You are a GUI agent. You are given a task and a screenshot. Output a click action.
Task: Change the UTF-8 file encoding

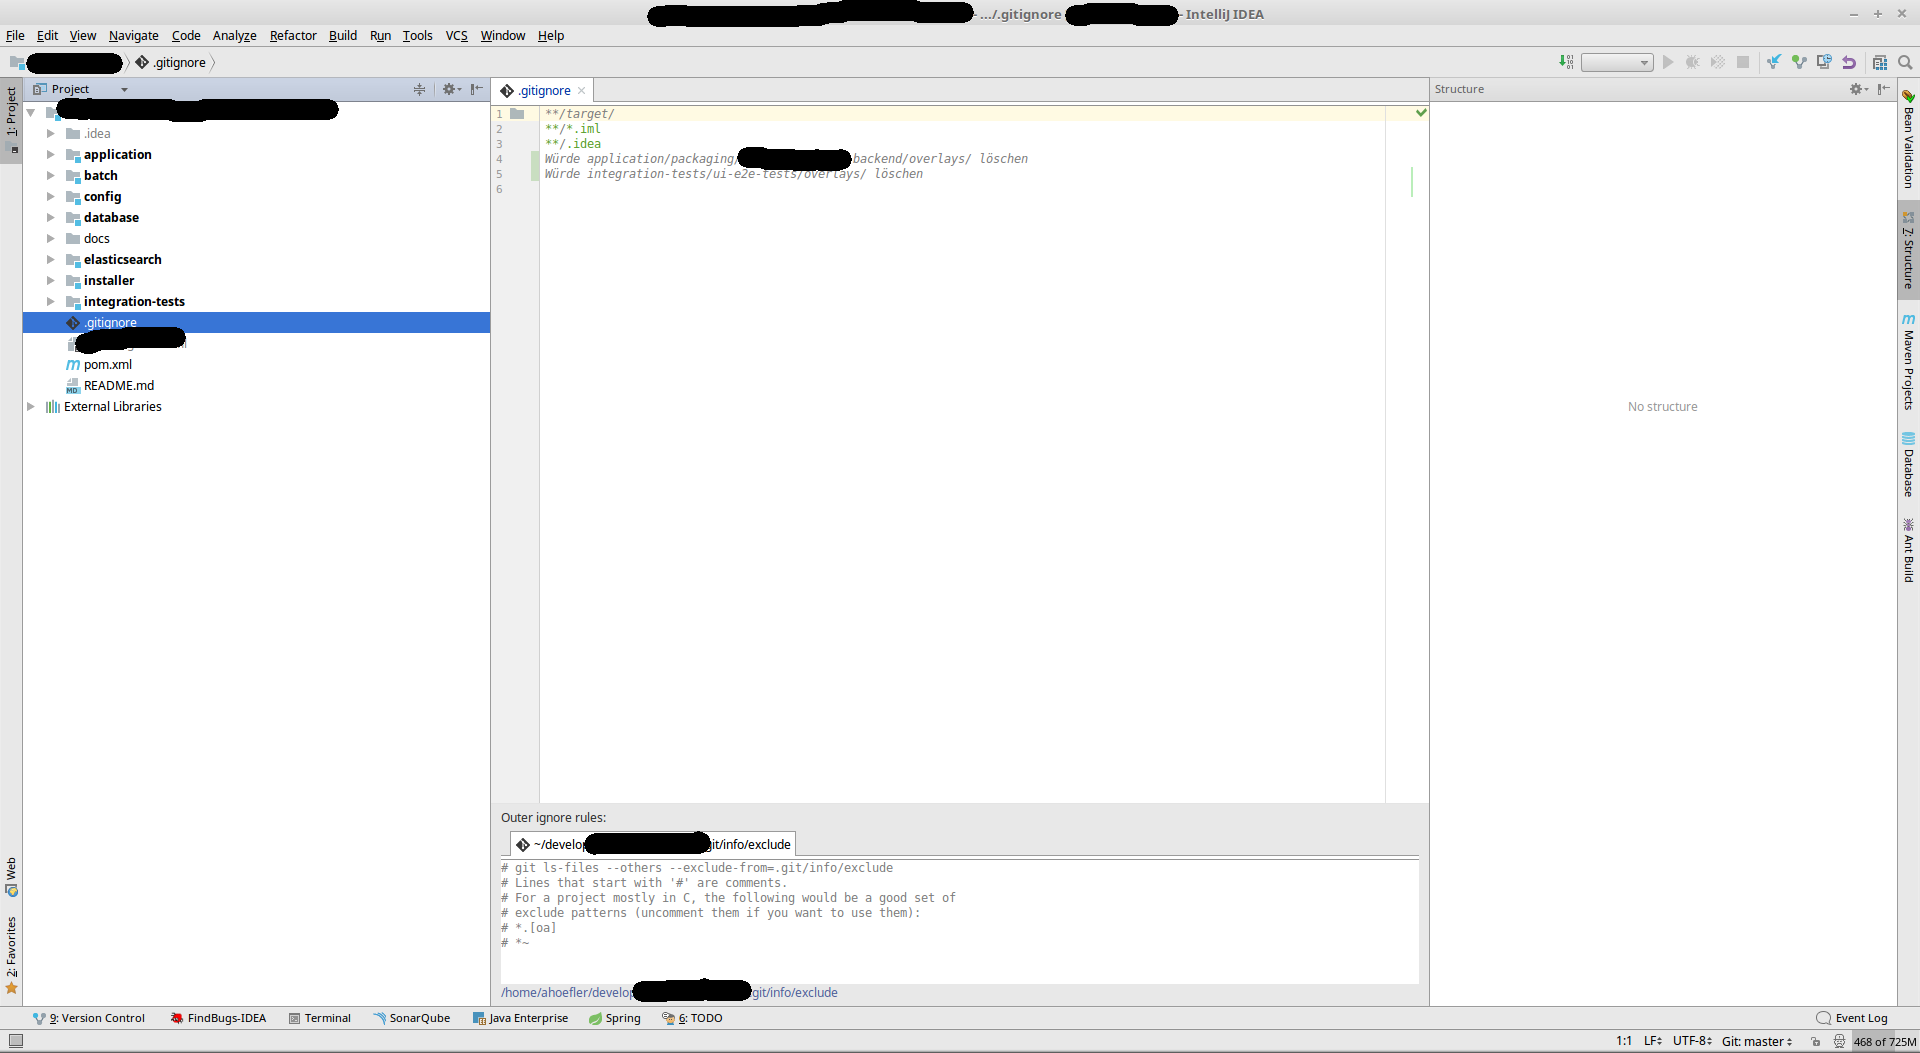(x=1690, y=1042)
